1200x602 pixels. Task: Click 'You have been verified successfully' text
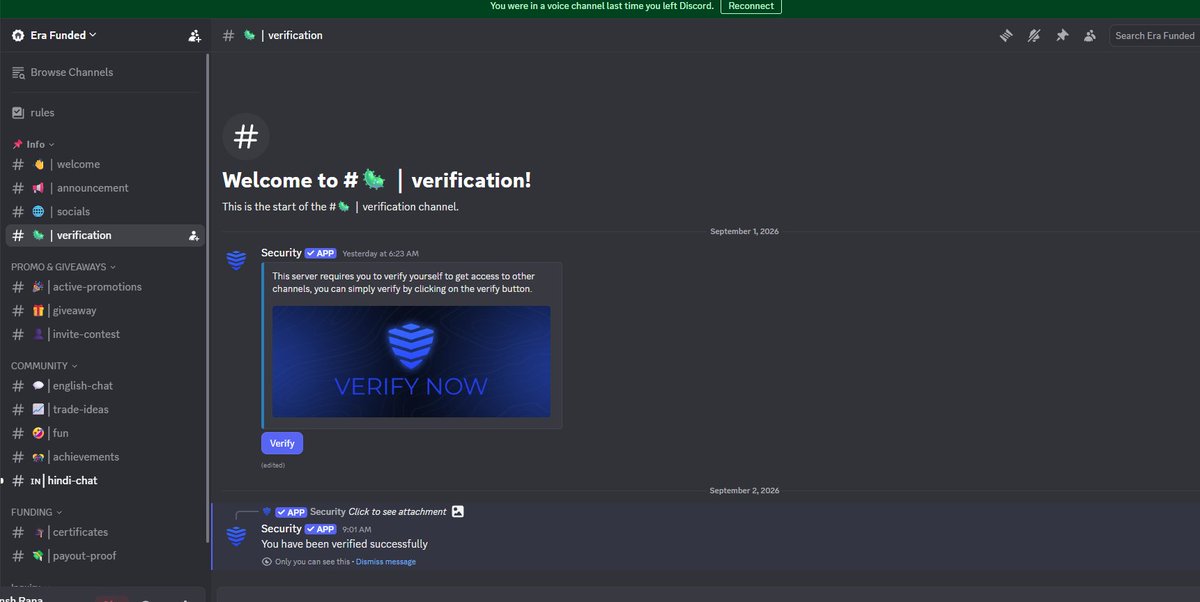pos(344,544)
